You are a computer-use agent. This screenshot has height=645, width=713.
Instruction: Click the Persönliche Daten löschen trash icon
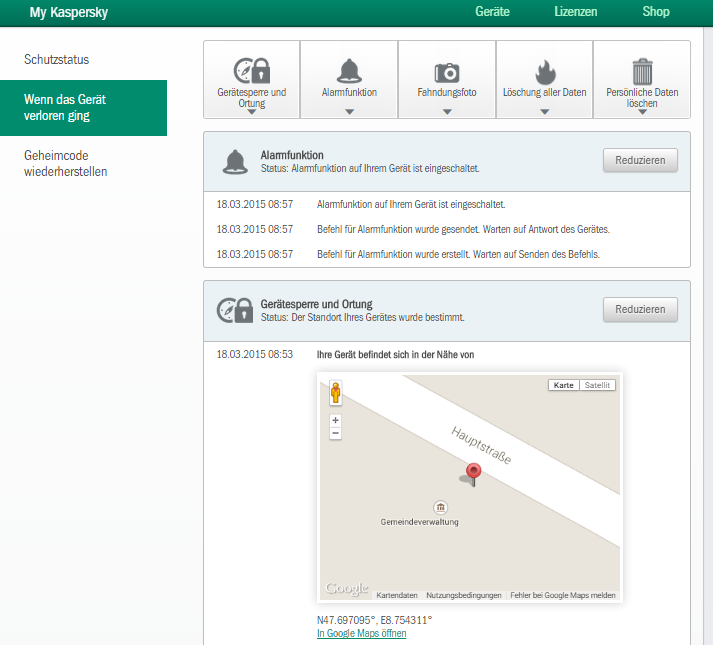click(642, 71)
